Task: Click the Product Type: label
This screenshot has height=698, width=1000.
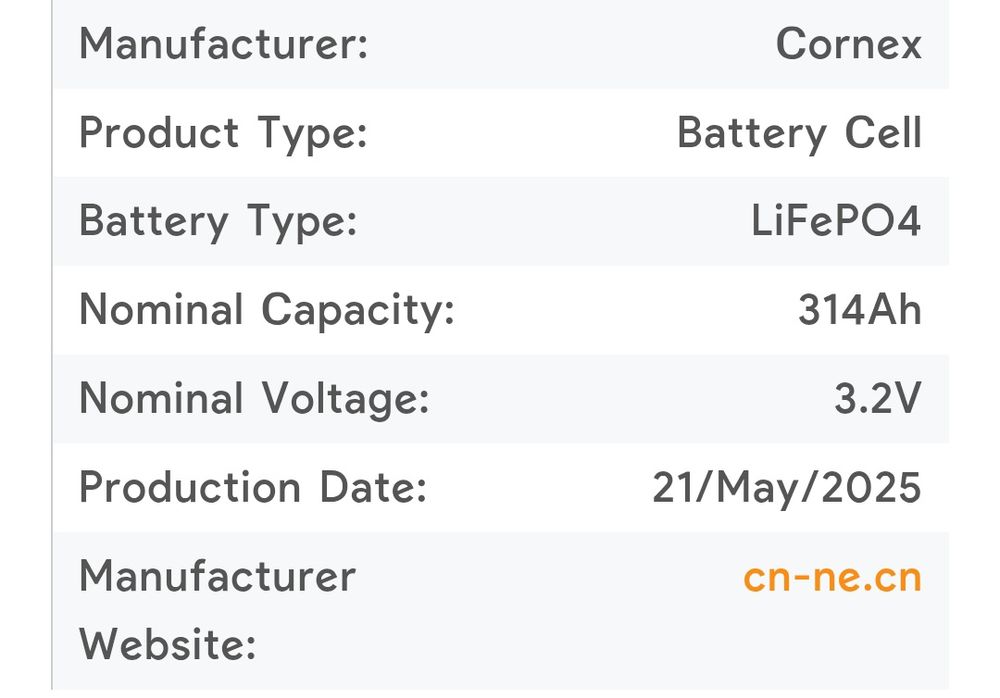Action: (x=223, y=133)
